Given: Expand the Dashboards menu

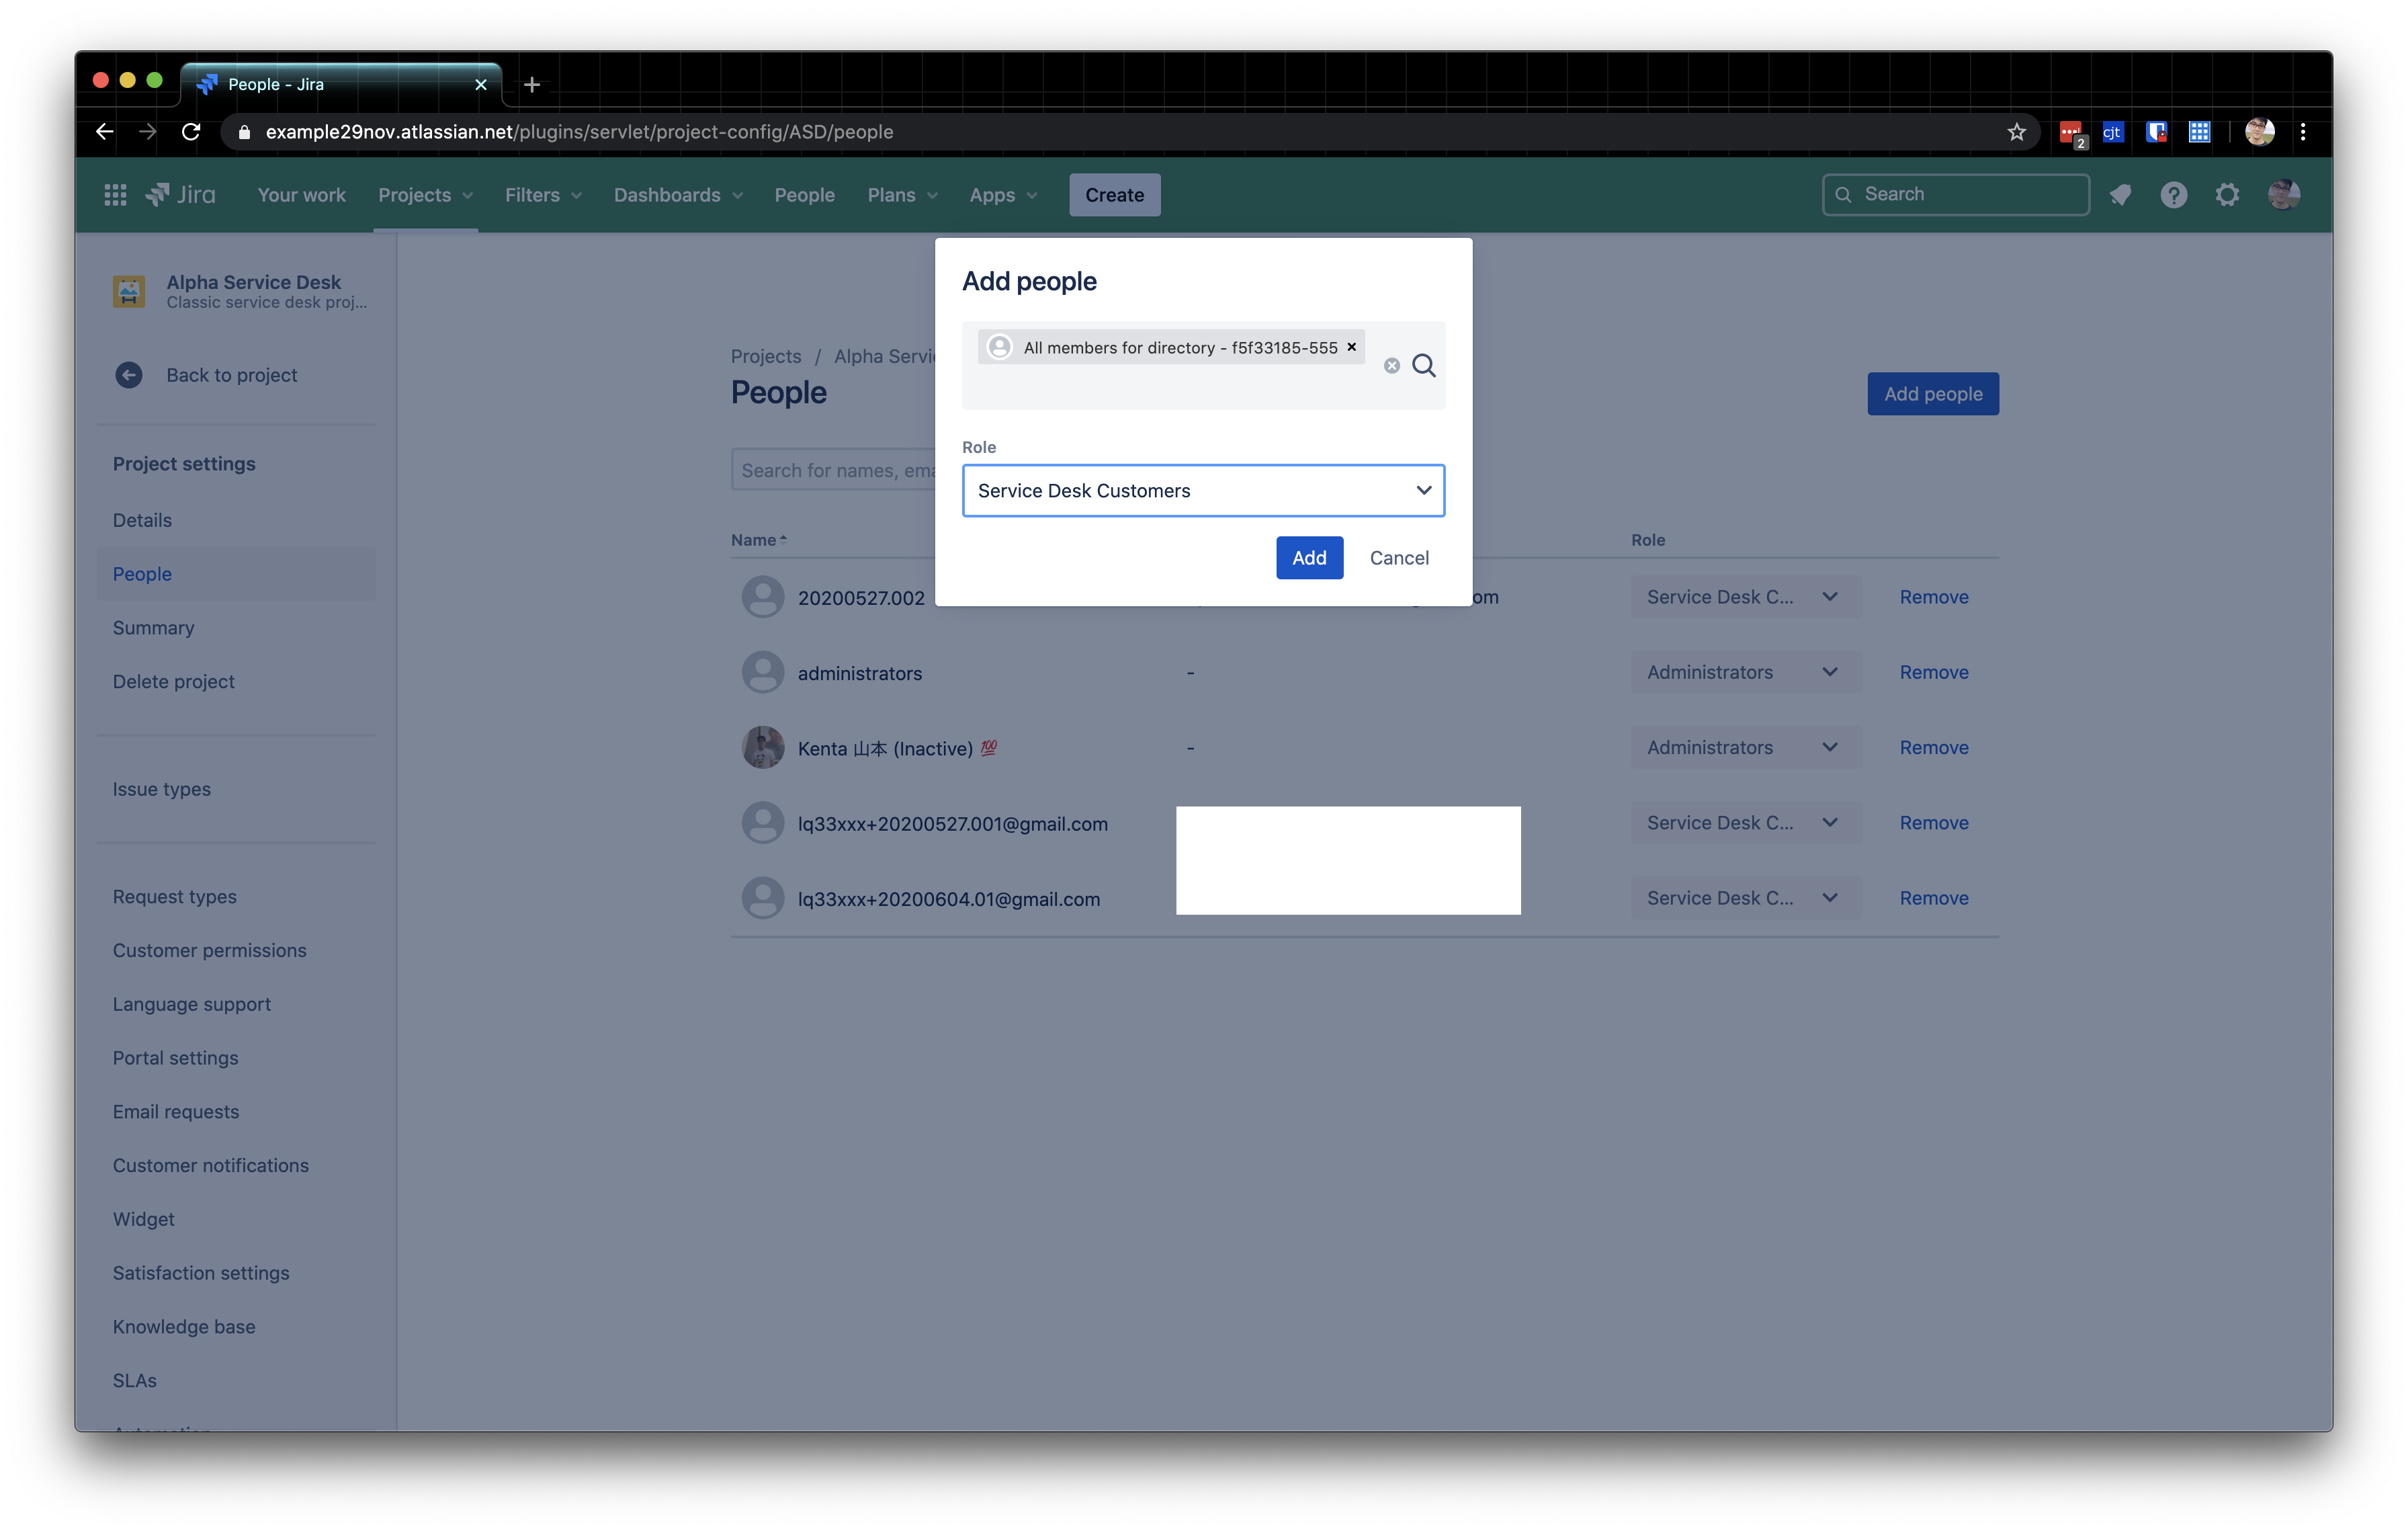Looking at the screenshot, I should 679,196.
